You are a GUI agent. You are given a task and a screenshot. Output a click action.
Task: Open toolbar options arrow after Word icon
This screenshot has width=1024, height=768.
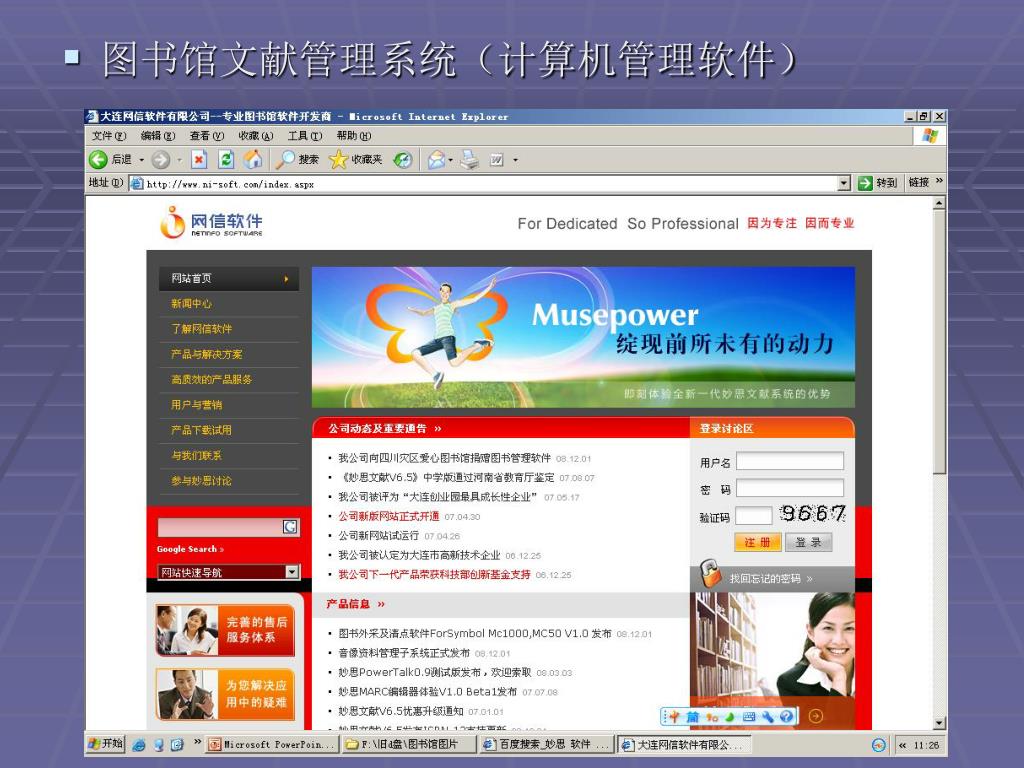coord(515,160)
